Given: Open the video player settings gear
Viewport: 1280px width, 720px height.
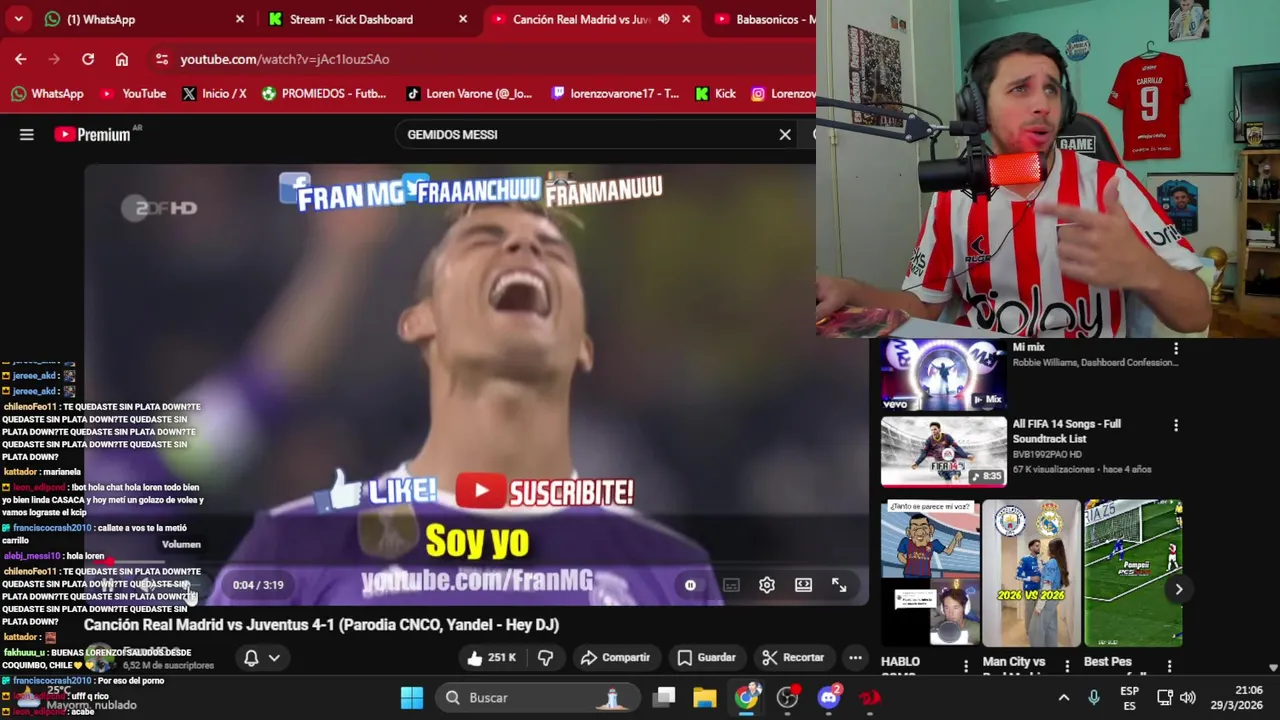Looking at the screenshot, I should [767, 585].
